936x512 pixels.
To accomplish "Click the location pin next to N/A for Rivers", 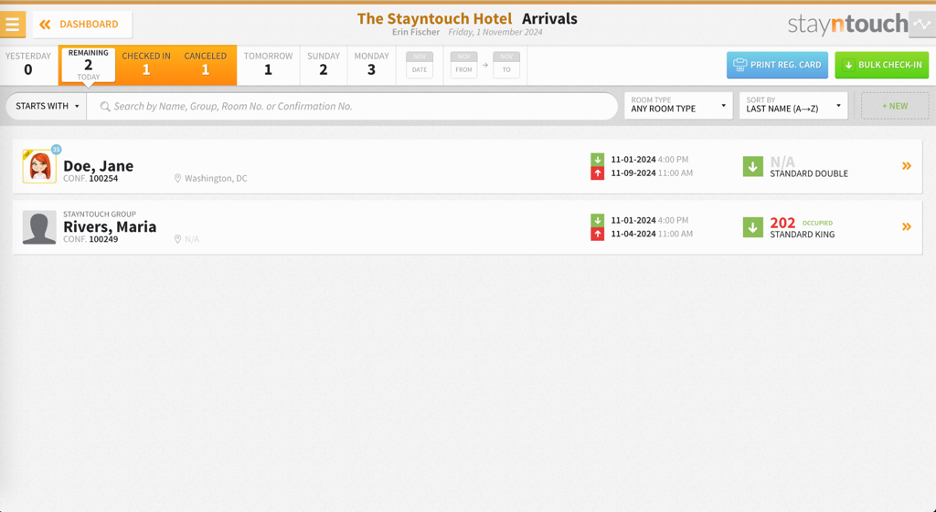I will (x=177, y=239).
